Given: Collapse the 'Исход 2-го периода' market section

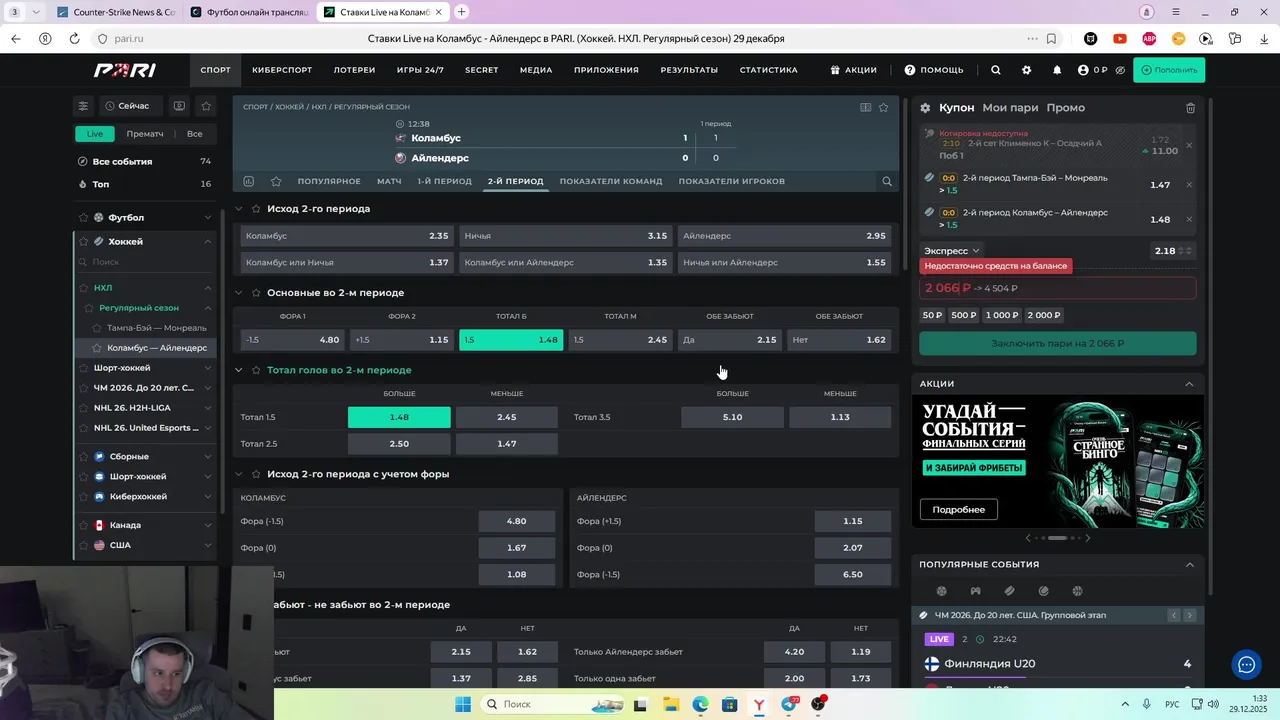Looking at the screenshot, I should [x=239, y=209].
